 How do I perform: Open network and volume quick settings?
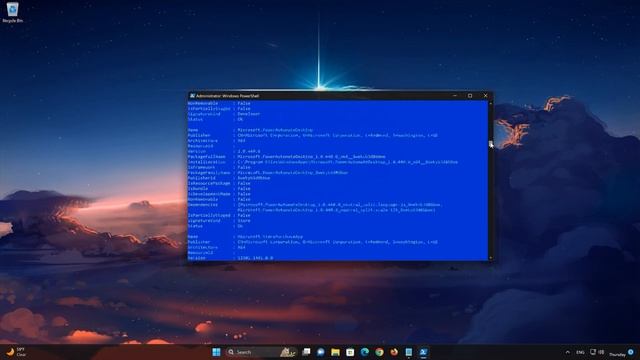pyautogui.click(x=597, y=352)
